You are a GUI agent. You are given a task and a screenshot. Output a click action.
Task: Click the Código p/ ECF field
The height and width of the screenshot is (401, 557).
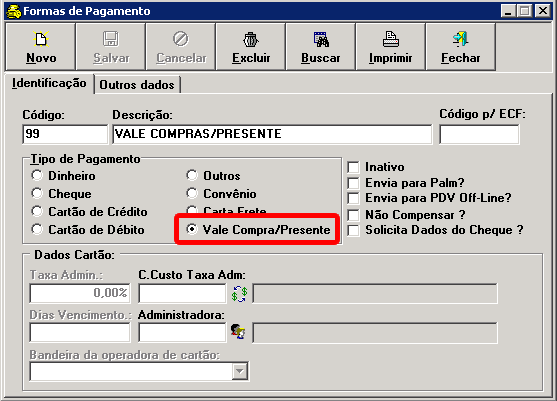click(x=479, y=134)
